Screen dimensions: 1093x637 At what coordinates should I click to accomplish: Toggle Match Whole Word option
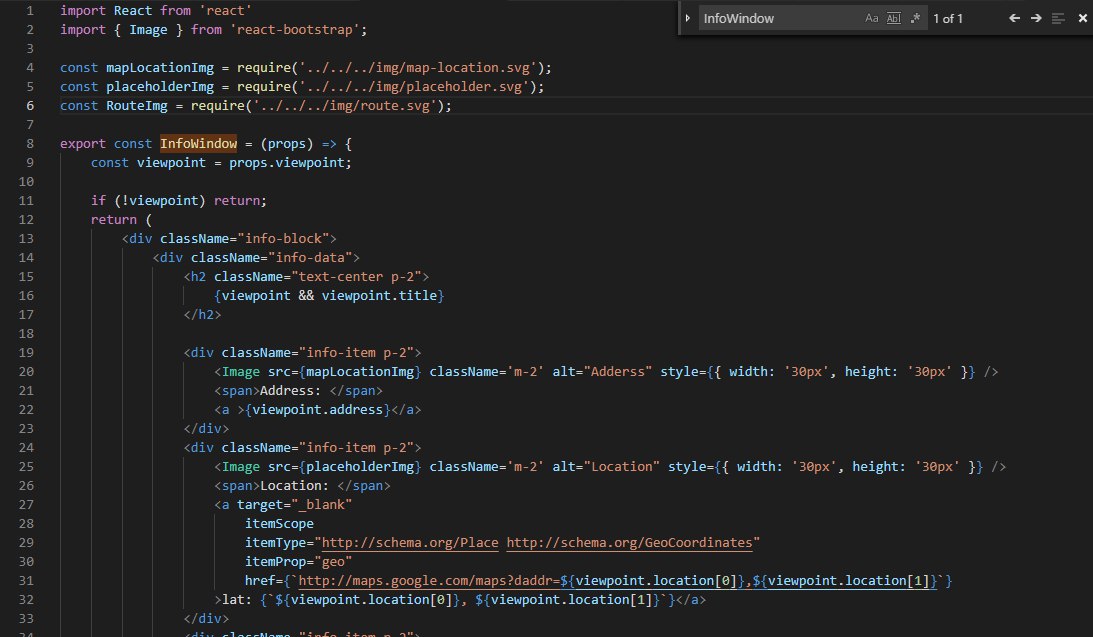[893, 18]
